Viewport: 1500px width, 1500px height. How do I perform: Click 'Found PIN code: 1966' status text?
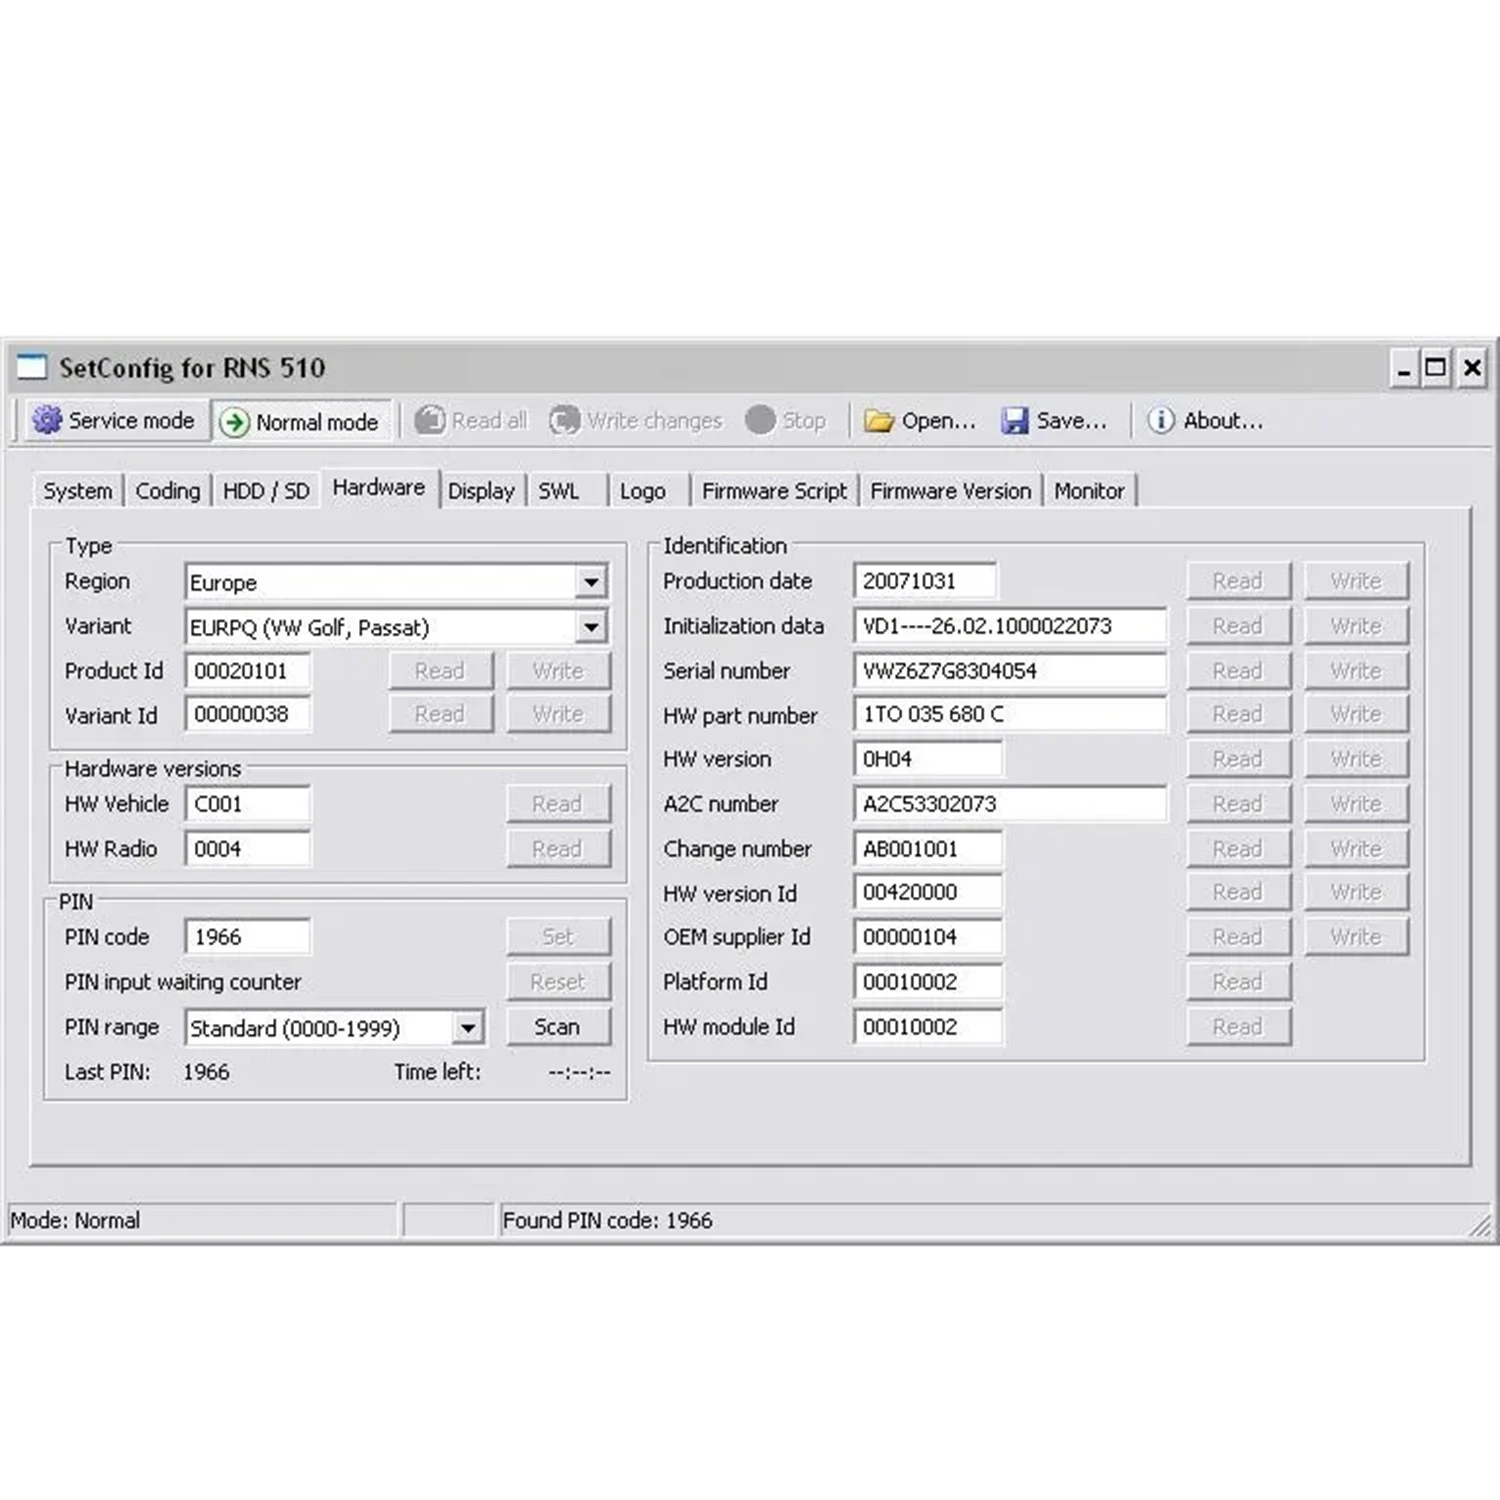(x=608, y=1221)
